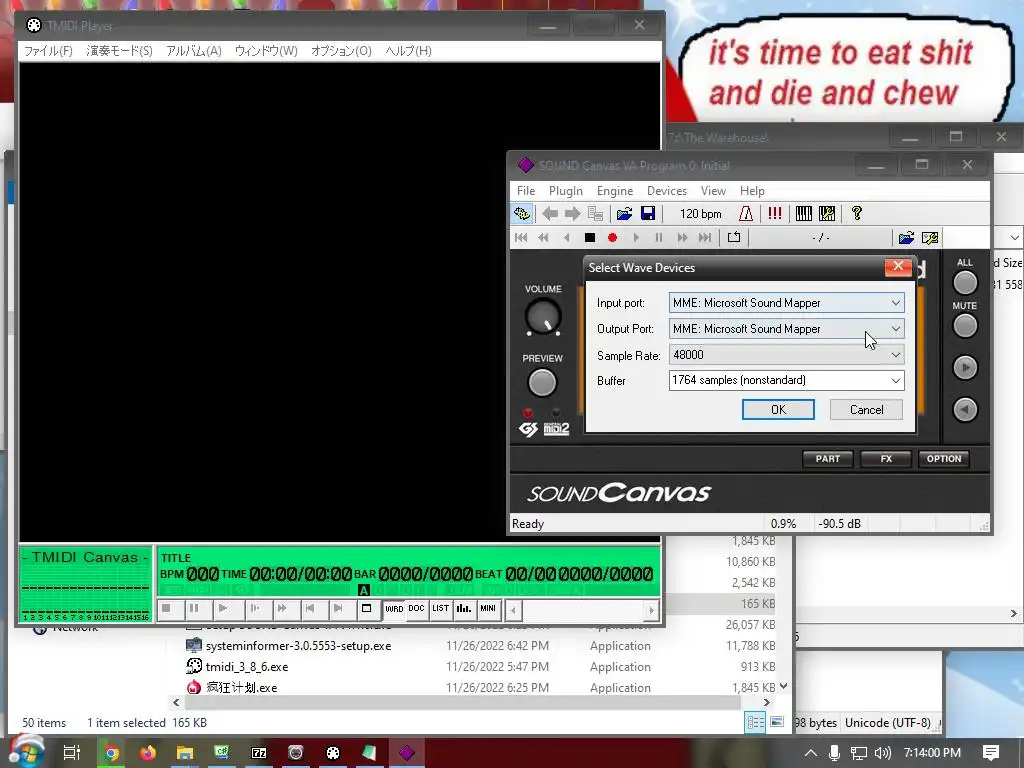
Task: Click the metronome icon beside 120 bpm
Action: point(746,214)
